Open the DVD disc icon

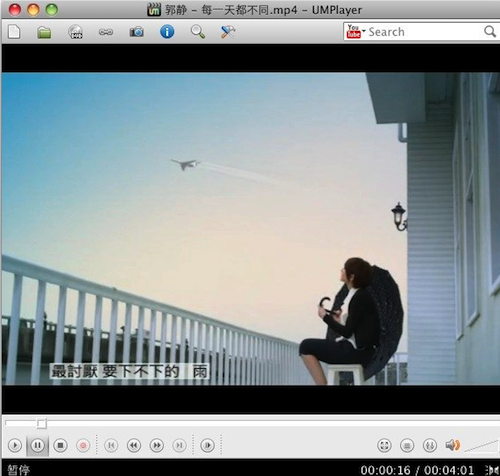tap(75, 32)
